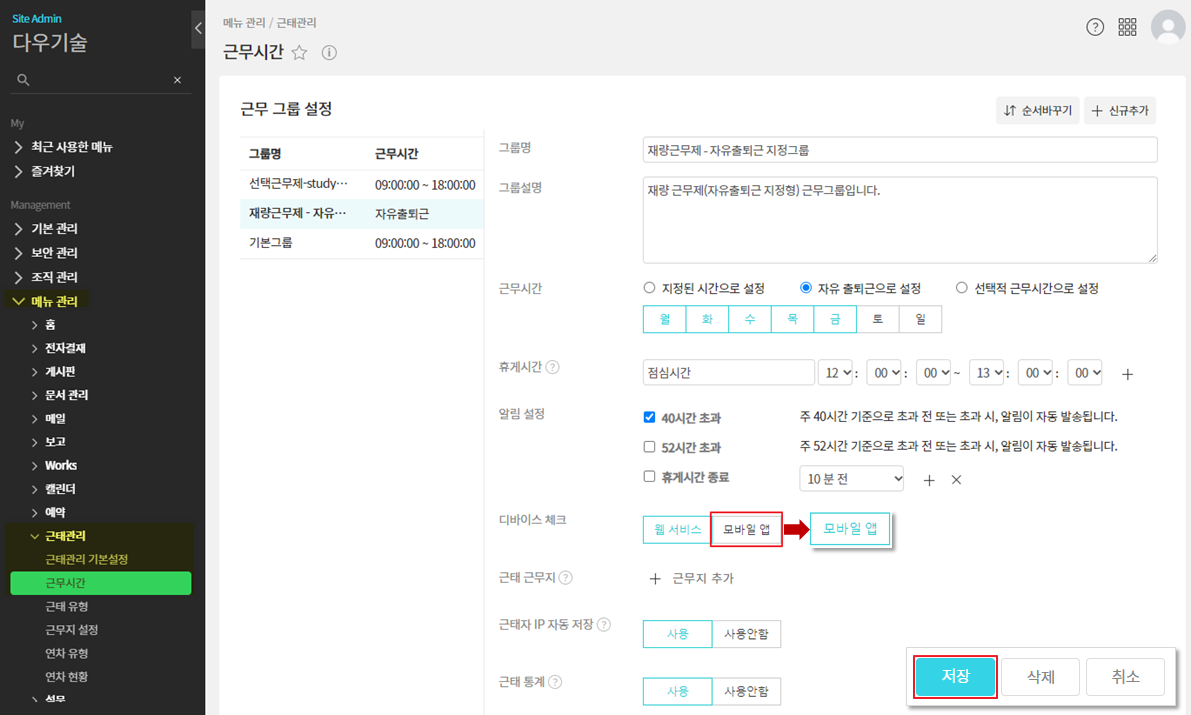Collapse the sidebar with the arrow handle
Image resolution: width=1191 pixels, height=715 pixels.
[198, 29]
